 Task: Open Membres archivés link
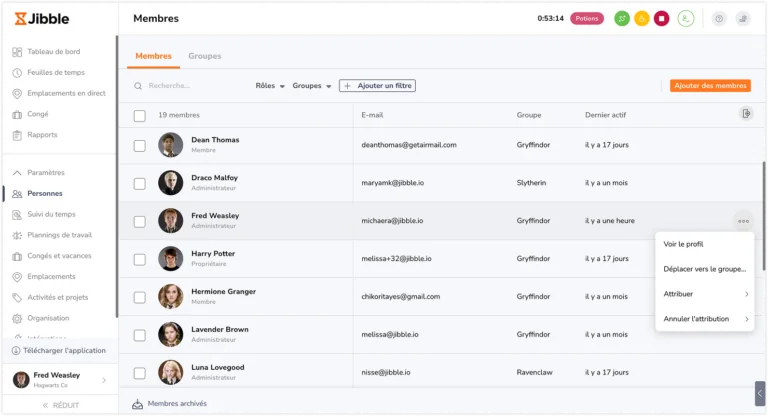177,404
